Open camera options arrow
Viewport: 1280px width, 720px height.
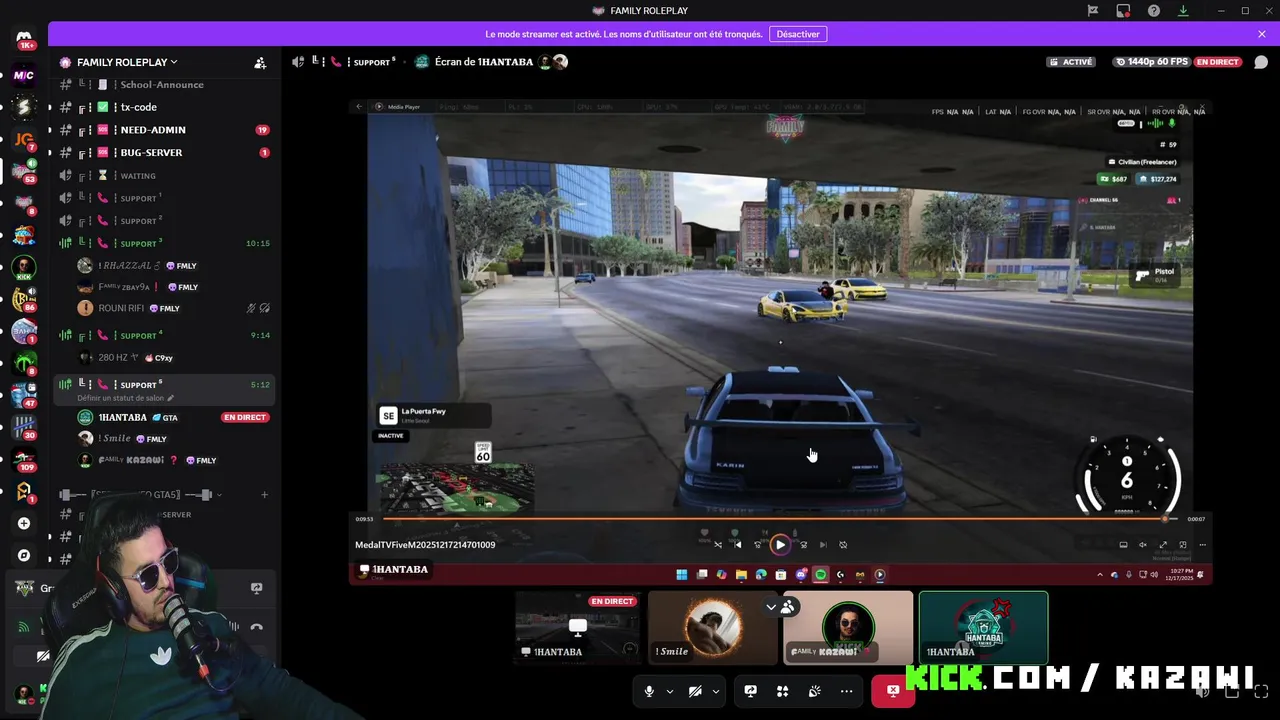point(716,691)
